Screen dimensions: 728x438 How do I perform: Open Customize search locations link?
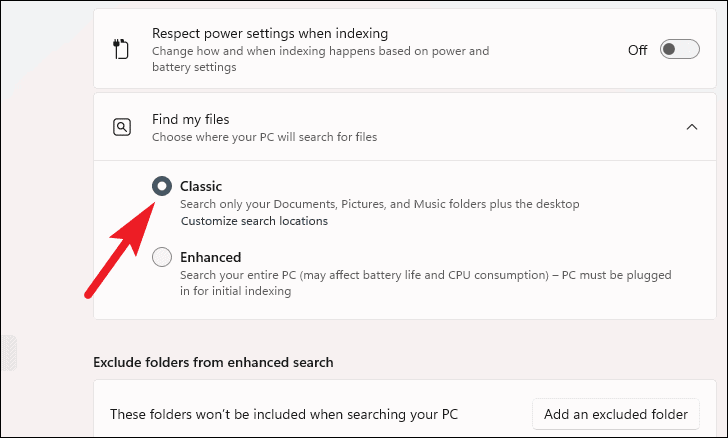tap(254, 221)
